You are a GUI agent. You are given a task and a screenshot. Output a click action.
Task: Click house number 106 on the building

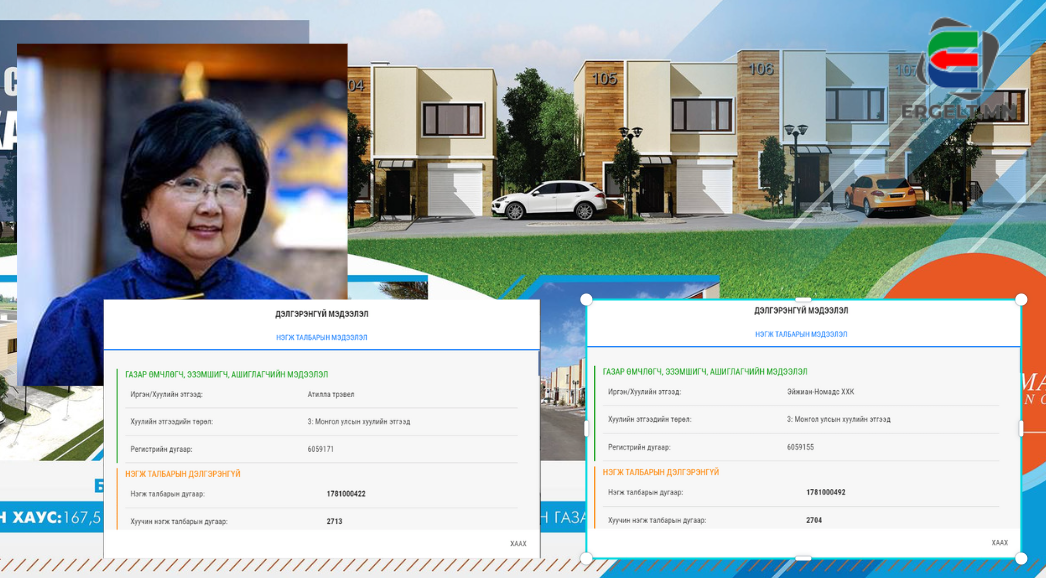761,69
